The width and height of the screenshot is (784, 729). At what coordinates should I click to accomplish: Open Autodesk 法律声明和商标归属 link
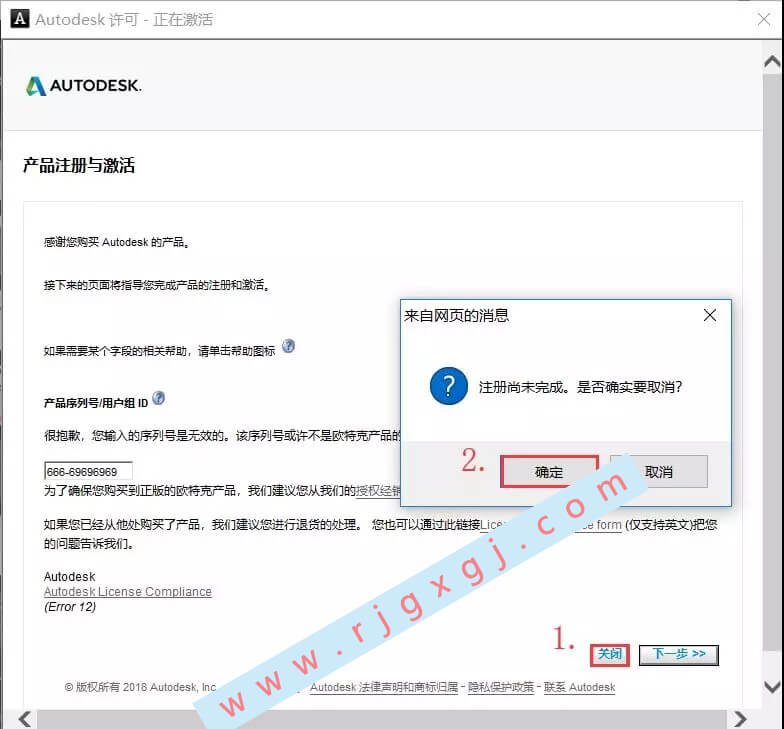tap(384, 688)
